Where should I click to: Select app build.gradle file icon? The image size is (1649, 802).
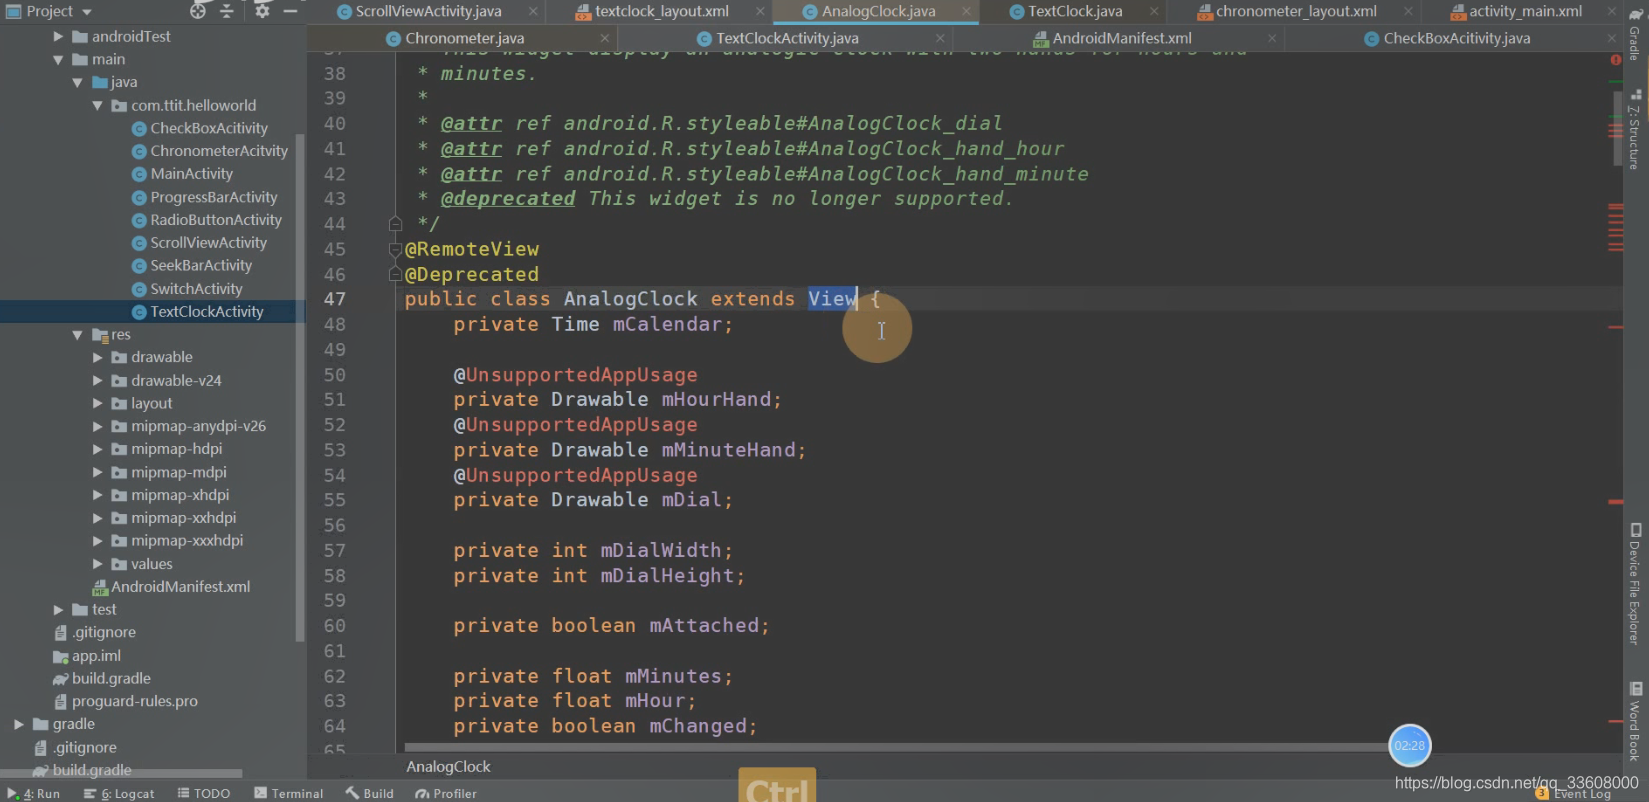pyautogui.click(x=60, y=679)
